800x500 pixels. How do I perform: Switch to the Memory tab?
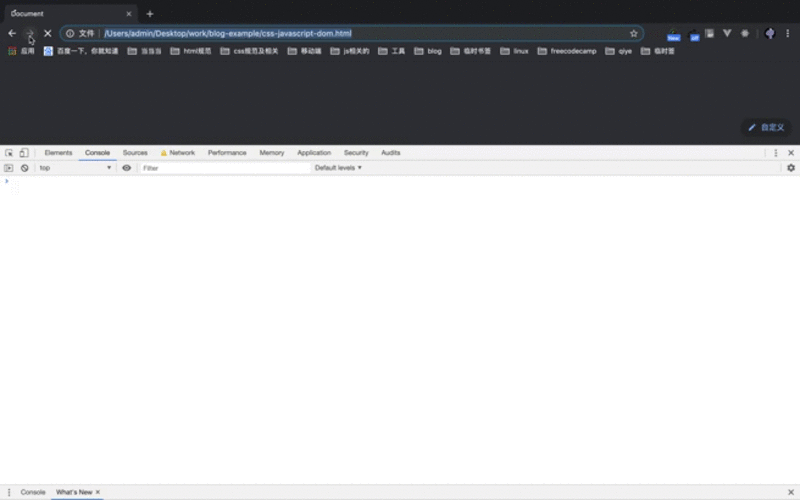[x=271, y=153]
